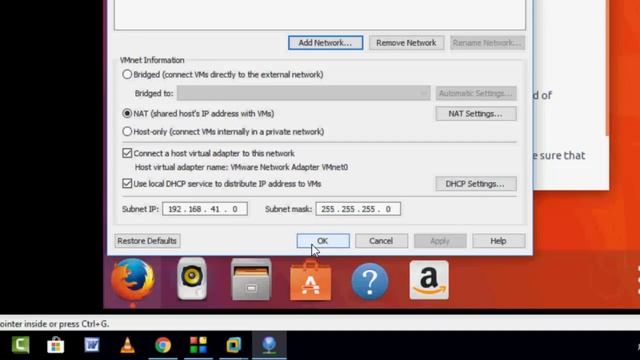640x360 pixels.
Task: Click Add Network button
Action: point(325,43)
